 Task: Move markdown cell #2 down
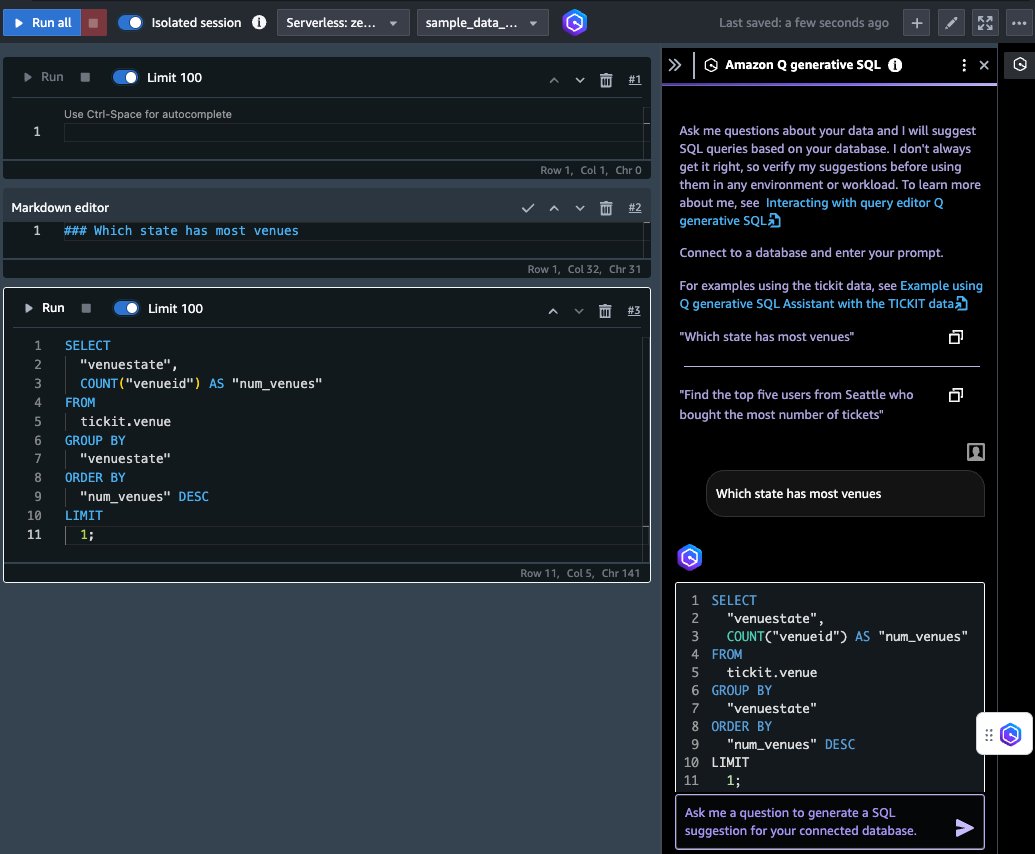coord(580,208)
